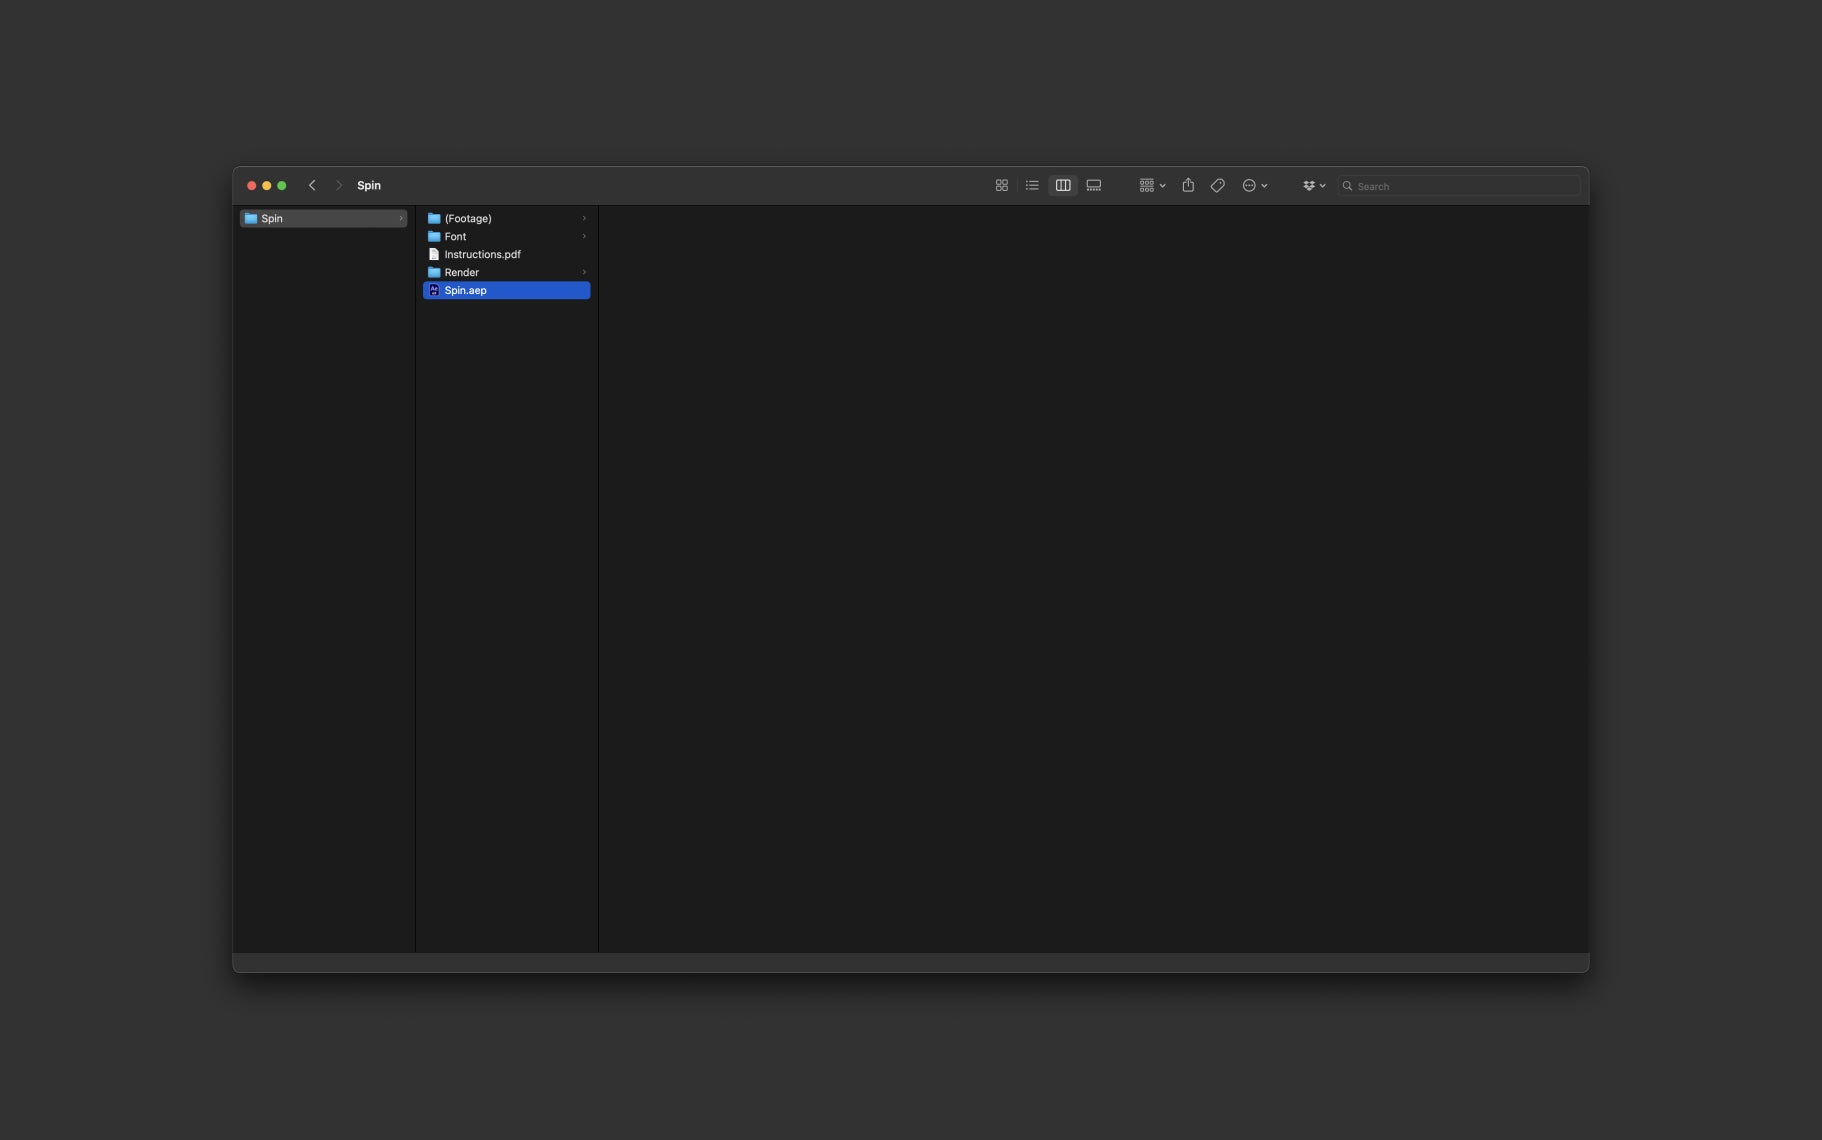Open the Action ellipsis menu

click(1254, 186)
